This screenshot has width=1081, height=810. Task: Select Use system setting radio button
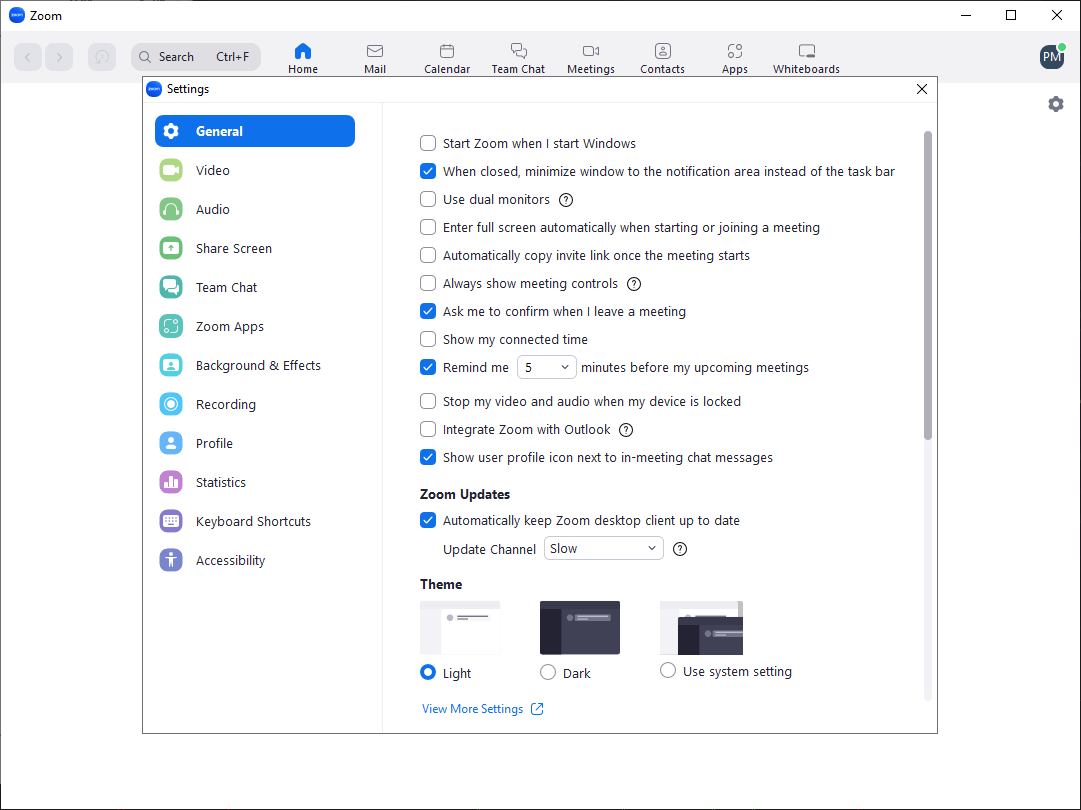(668, 671)
